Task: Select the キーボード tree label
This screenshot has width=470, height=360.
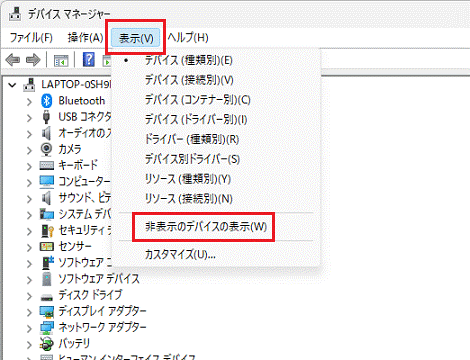Action: tap(78, 166)
